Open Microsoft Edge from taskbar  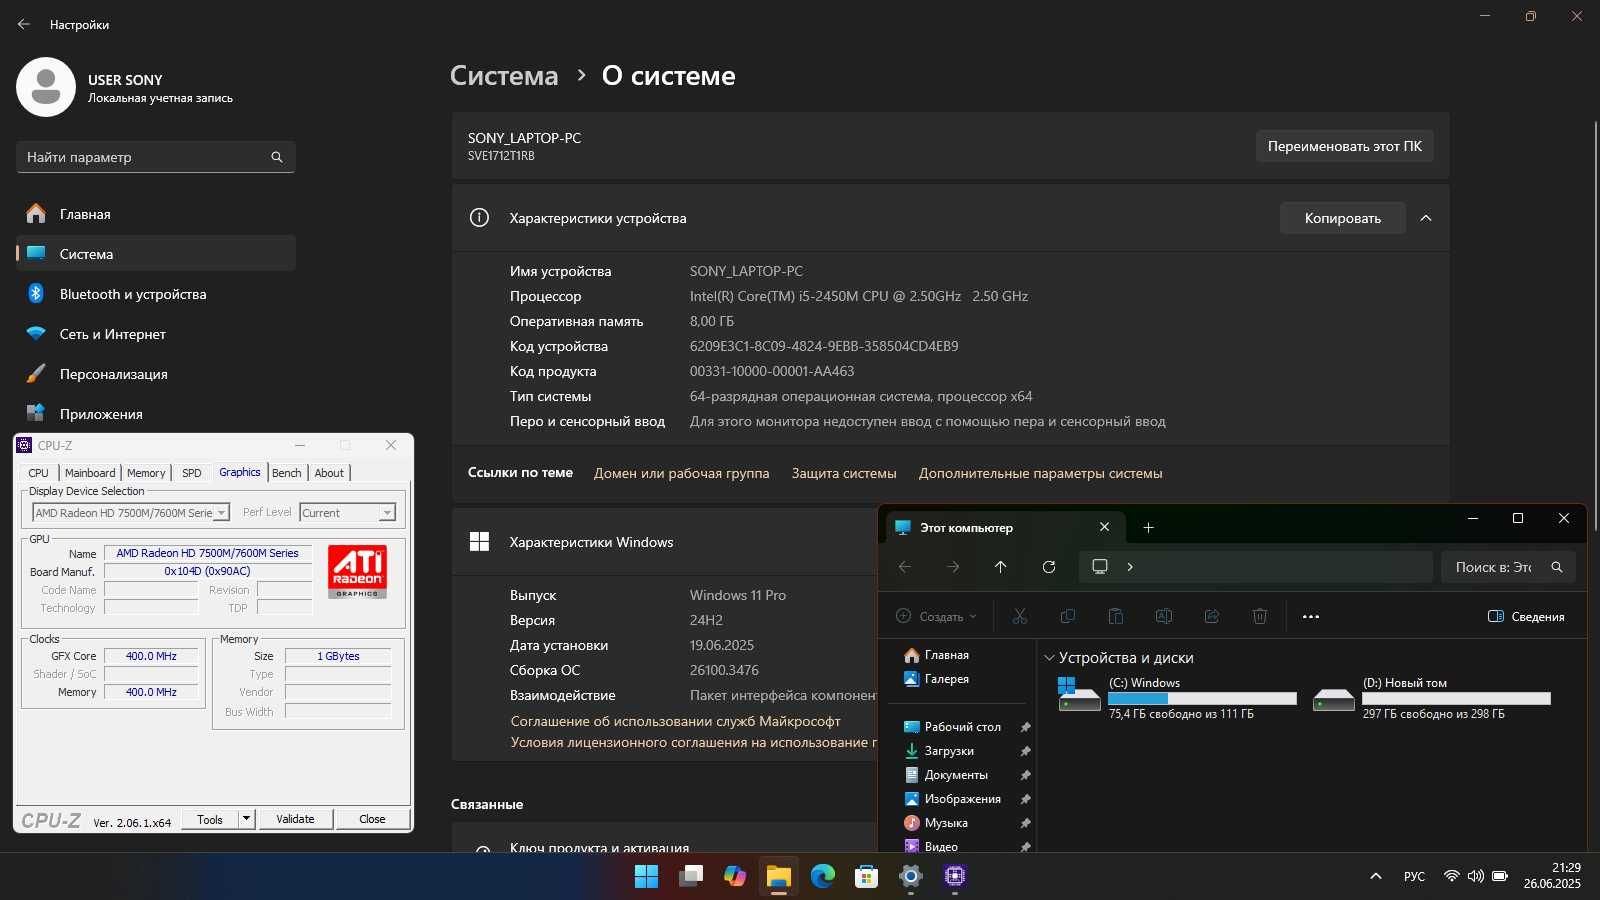pos(823,876)
